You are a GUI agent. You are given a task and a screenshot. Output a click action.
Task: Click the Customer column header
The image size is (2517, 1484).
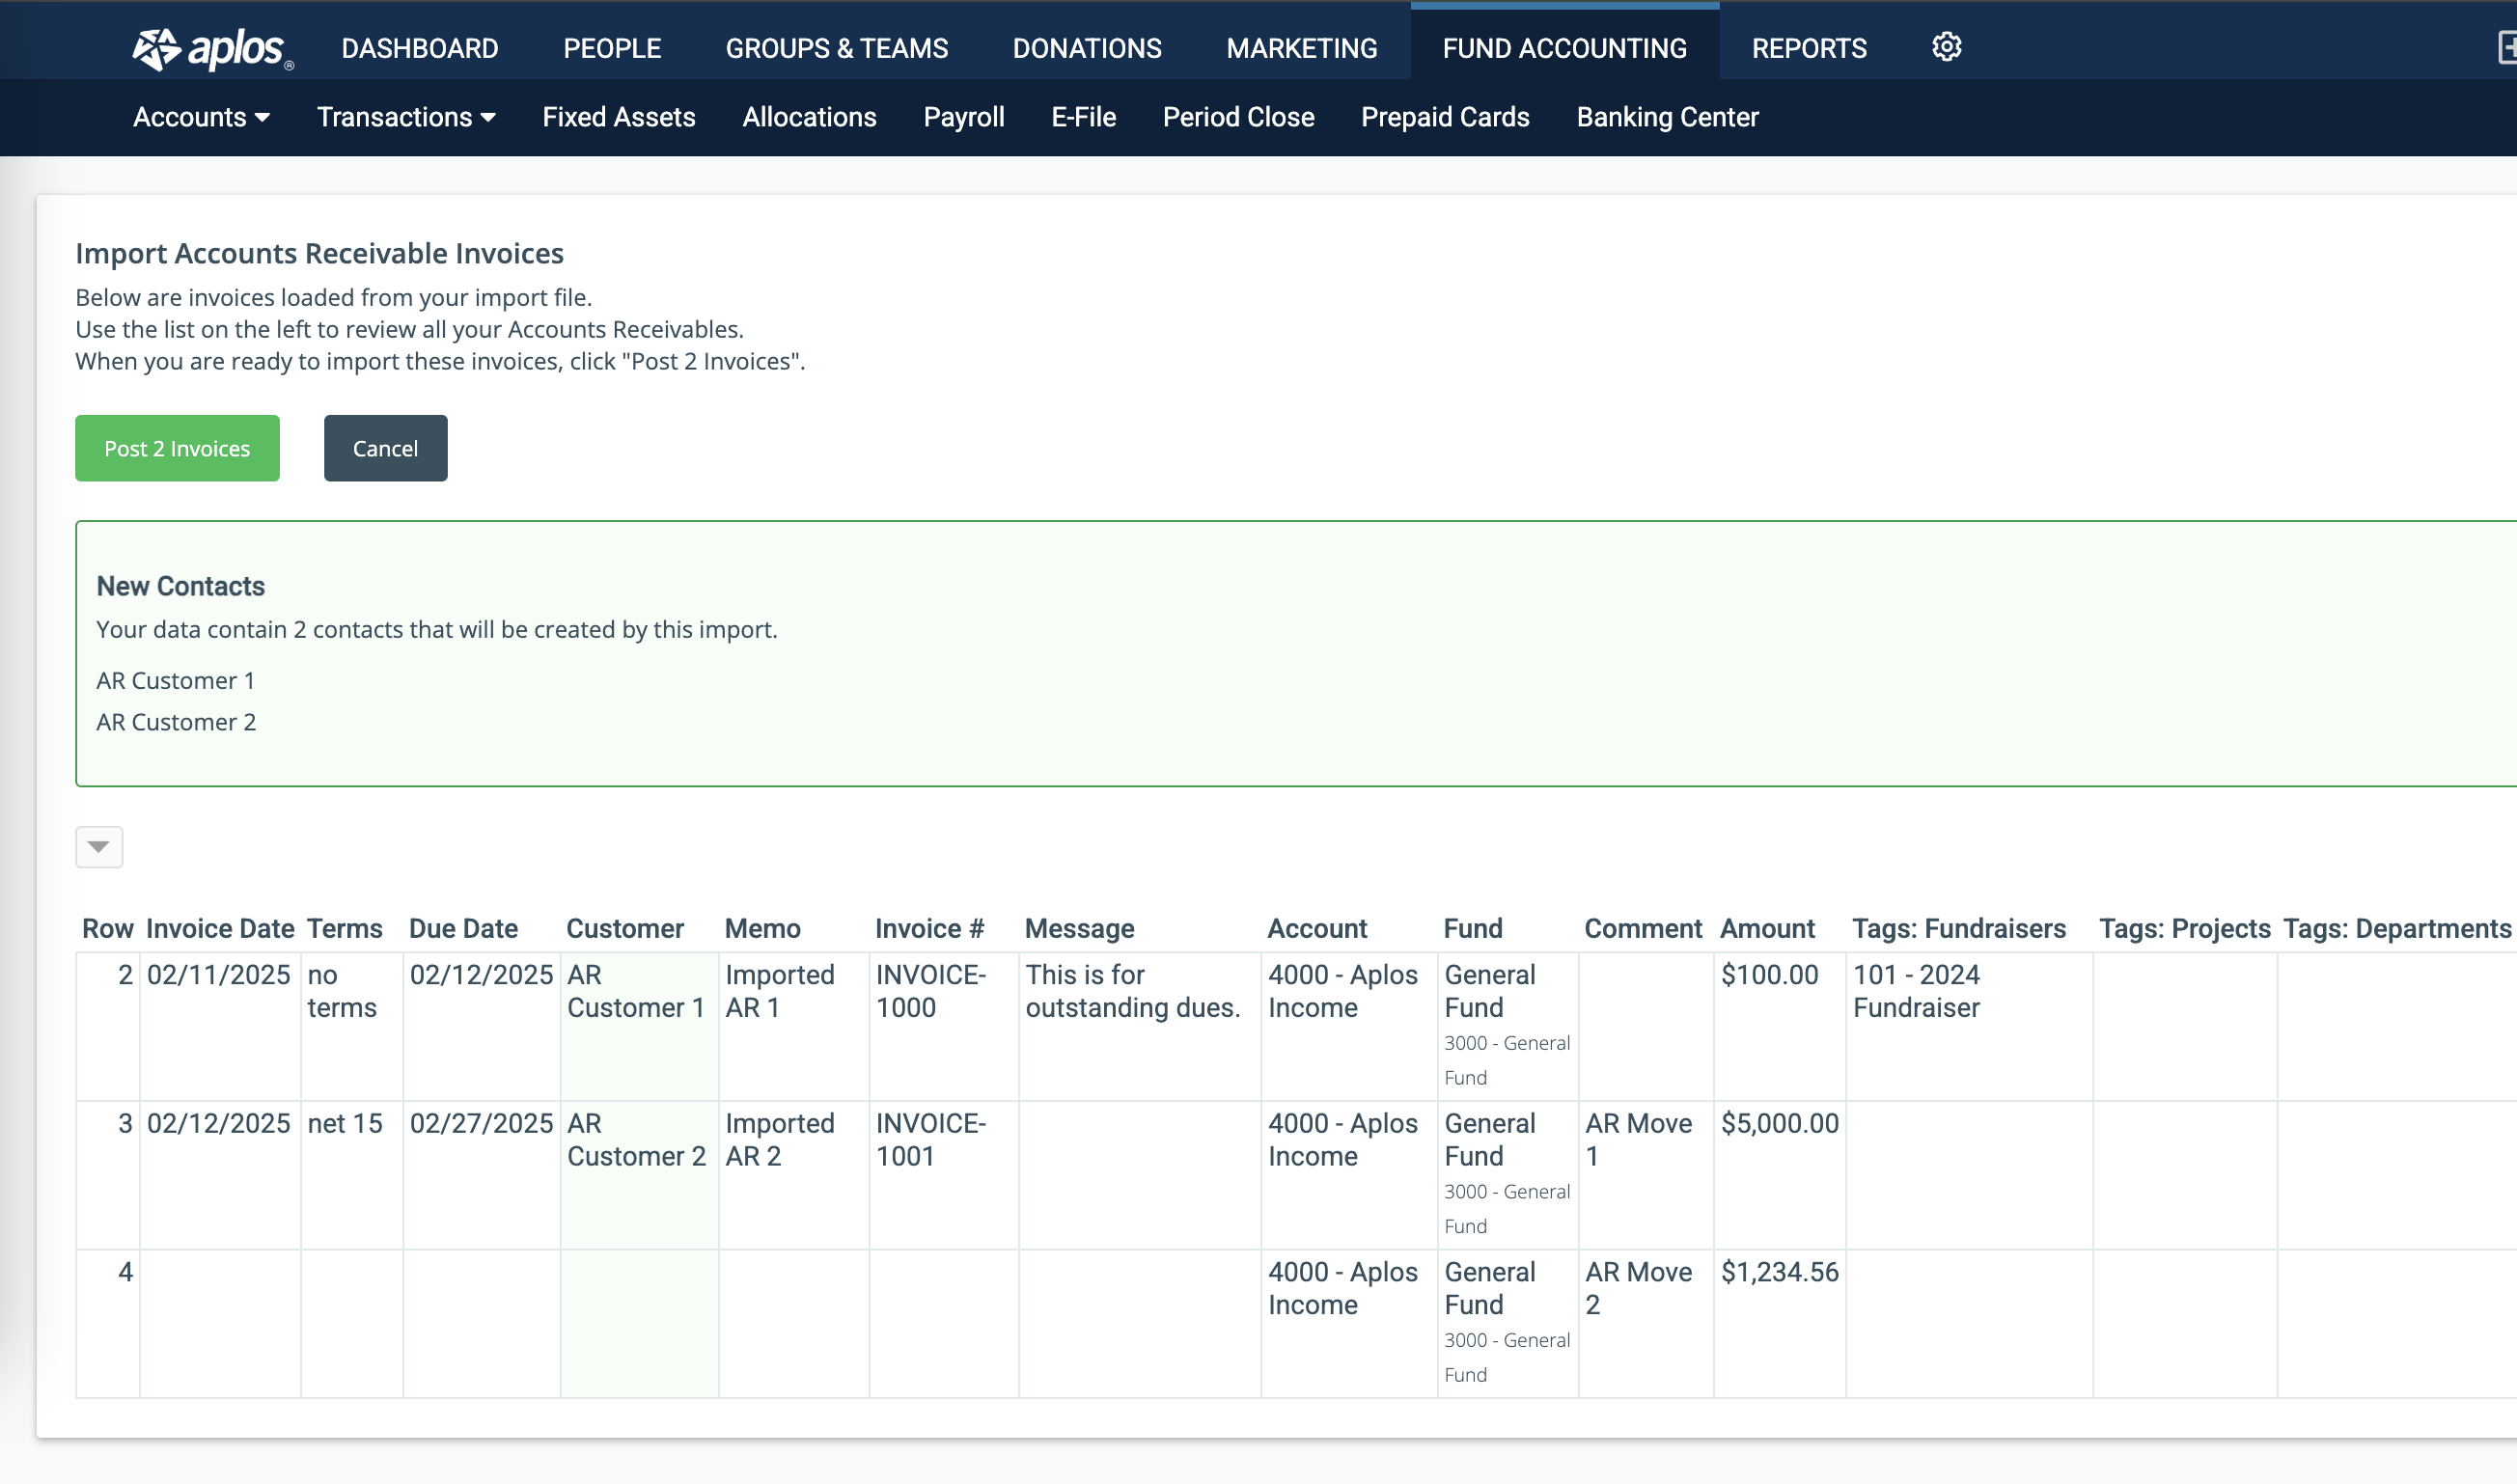click(x=625, y=929)
